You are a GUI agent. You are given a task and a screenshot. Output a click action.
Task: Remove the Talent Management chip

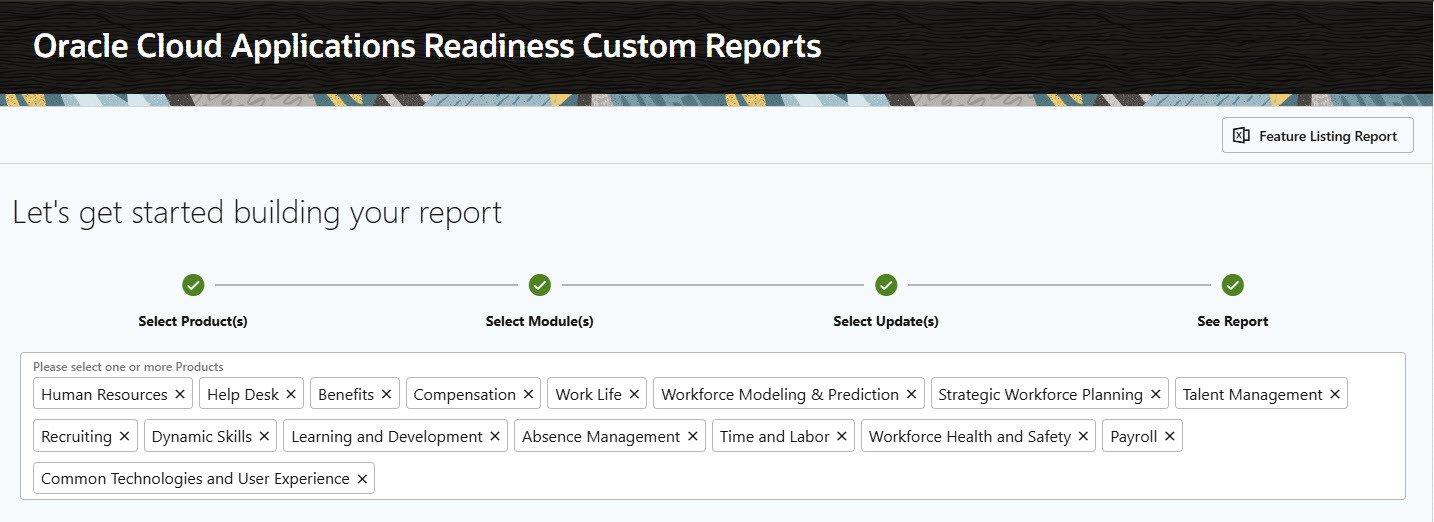pyautogui.click(x=1335, y=394)
